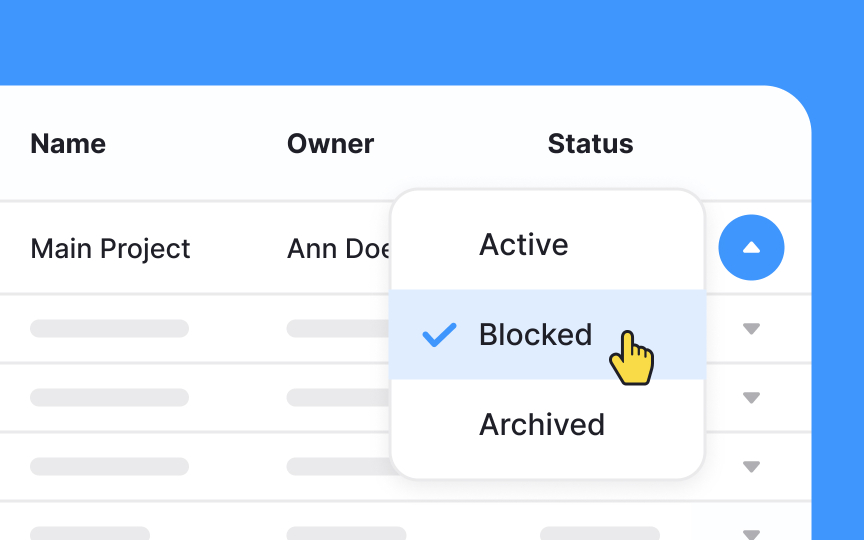
Task: Click the Ann Doe owner cell
Action: (x=338, y=248)
